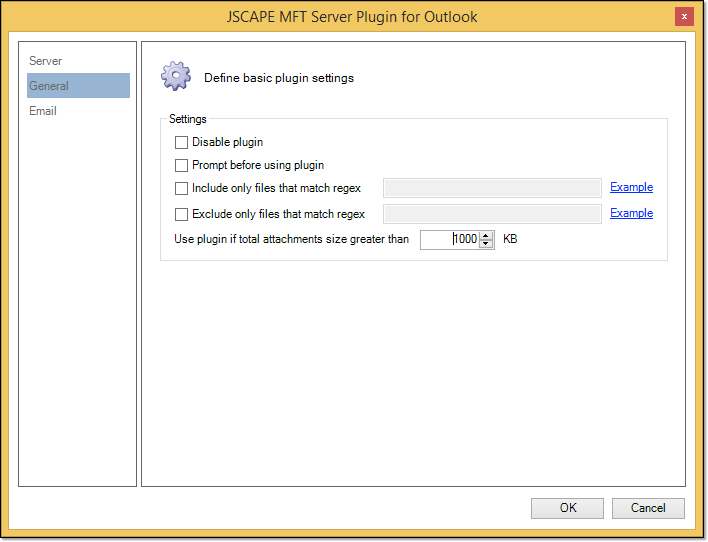708x542 pixels.
Task: Click 'Use plugin if total attachments size' label
Action: point(291,239)
